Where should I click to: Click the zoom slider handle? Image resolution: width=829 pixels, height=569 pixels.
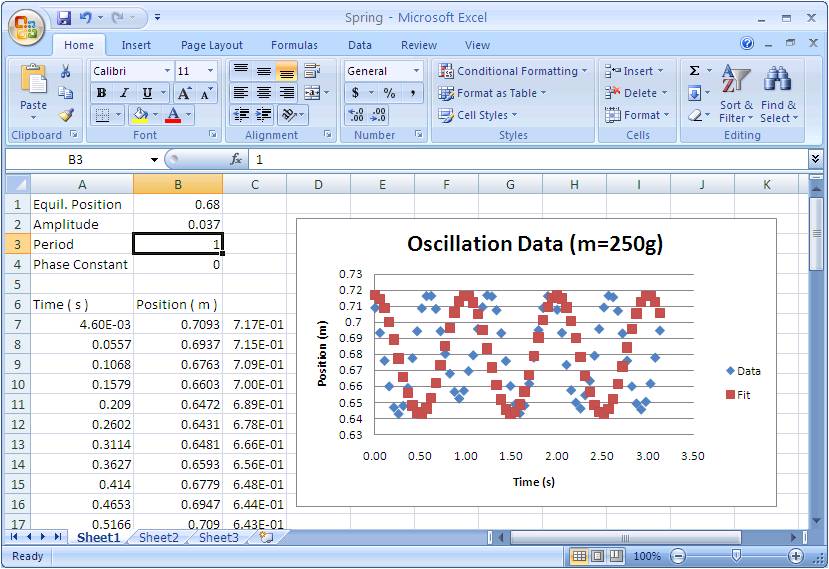pos(736,556)
